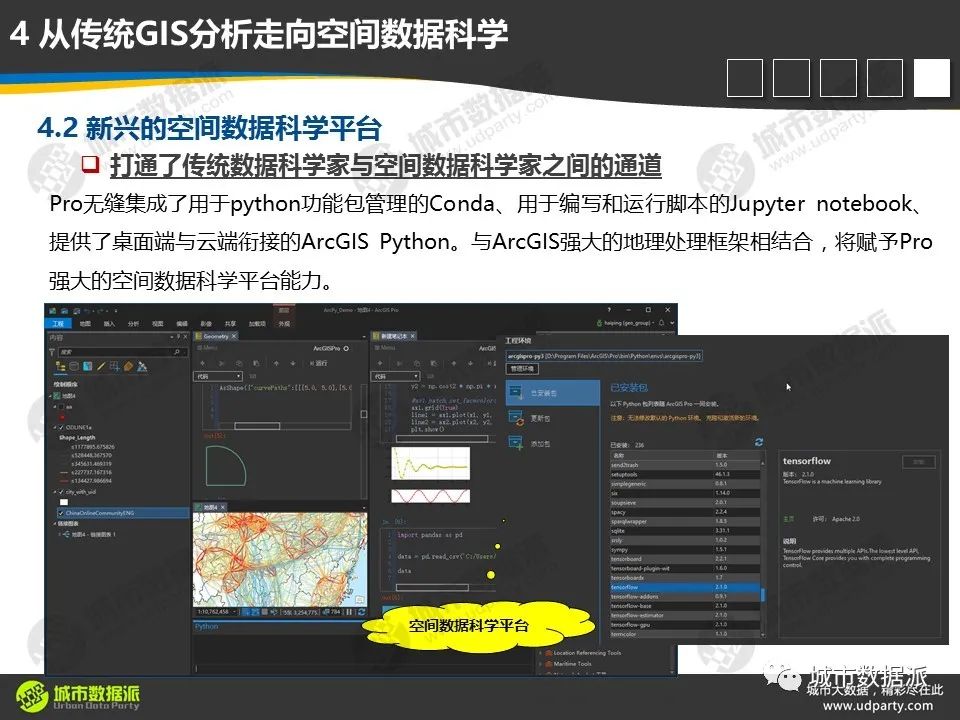960x720 pixels.
Task: Select the list by data source icon
Action: 74,366
